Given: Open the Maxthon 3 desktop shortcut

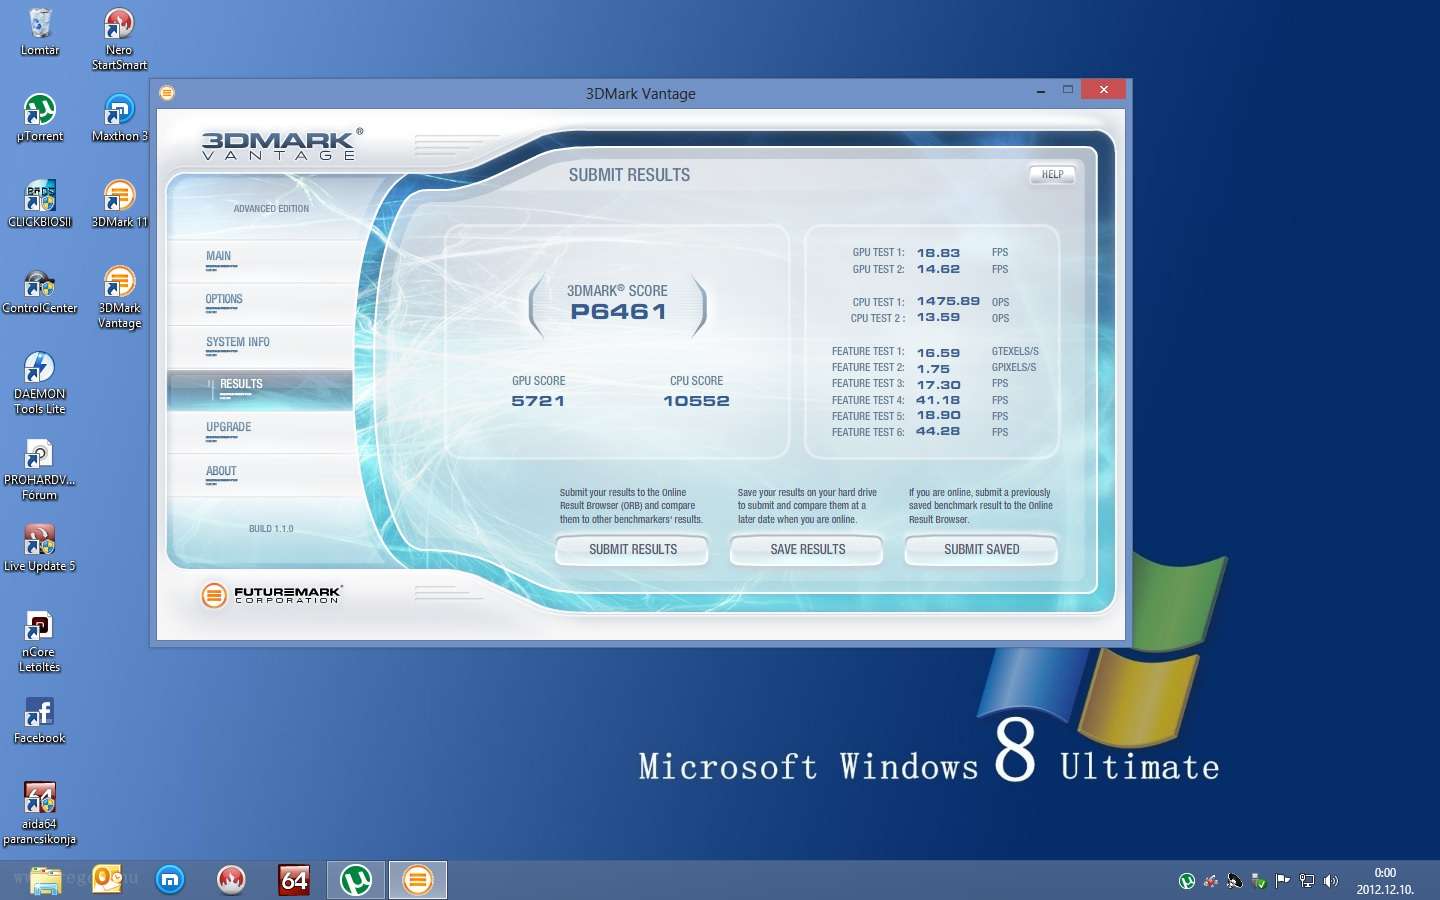Looking at the screenshot, I should pos(119,117).
